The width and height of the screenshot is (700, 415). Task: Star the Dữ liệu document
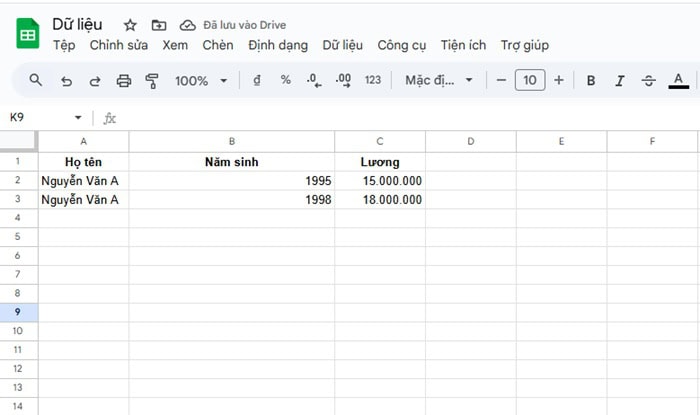130,24
